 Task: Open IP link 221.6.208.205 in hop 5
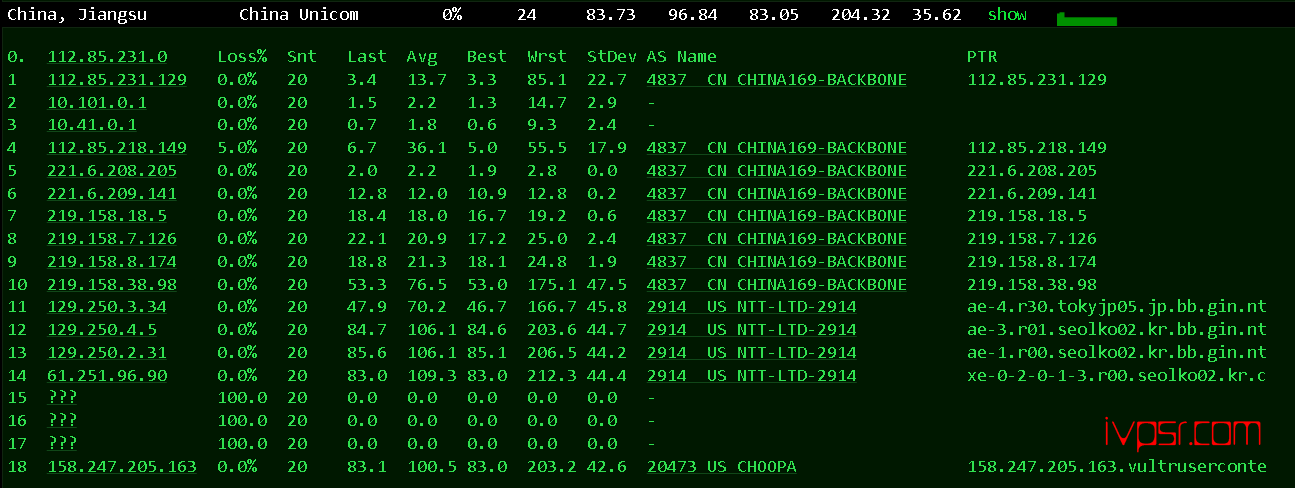point(112,171)
